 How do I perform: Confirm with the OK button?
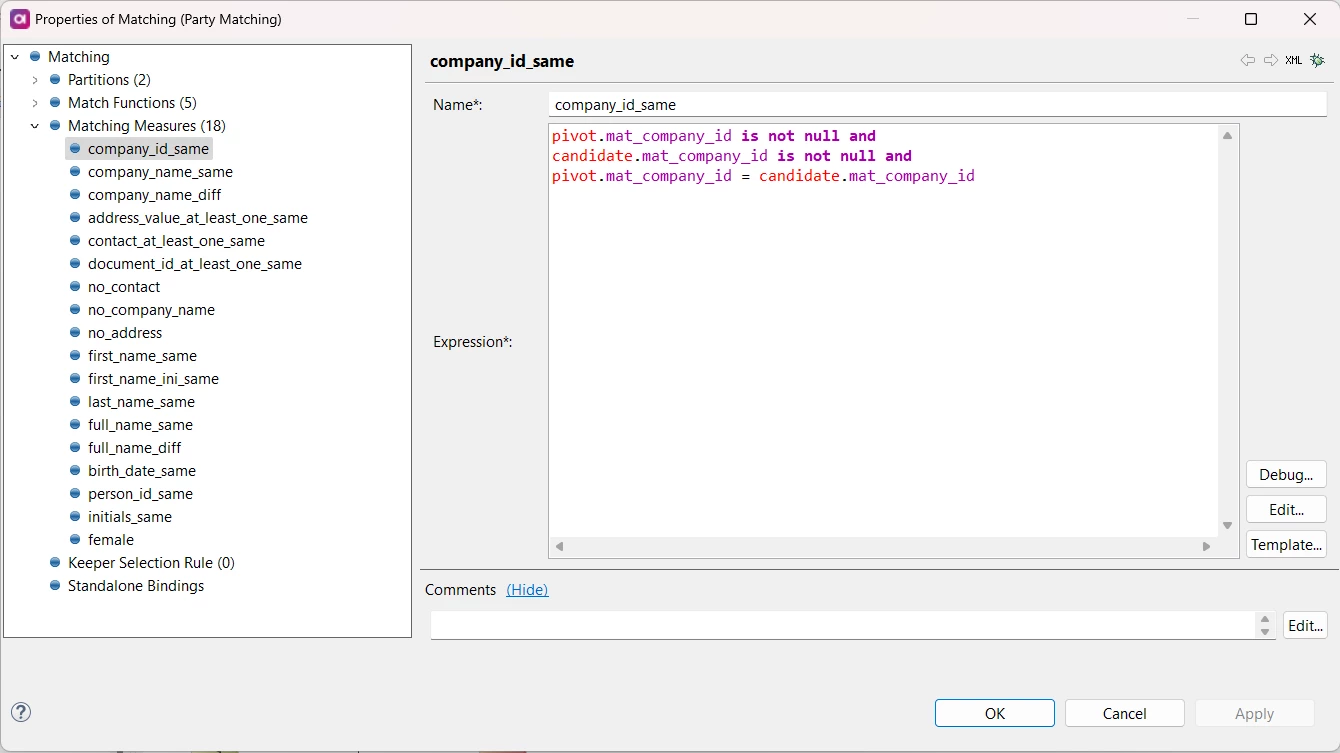pyautogui.click(x=995, y=713)
